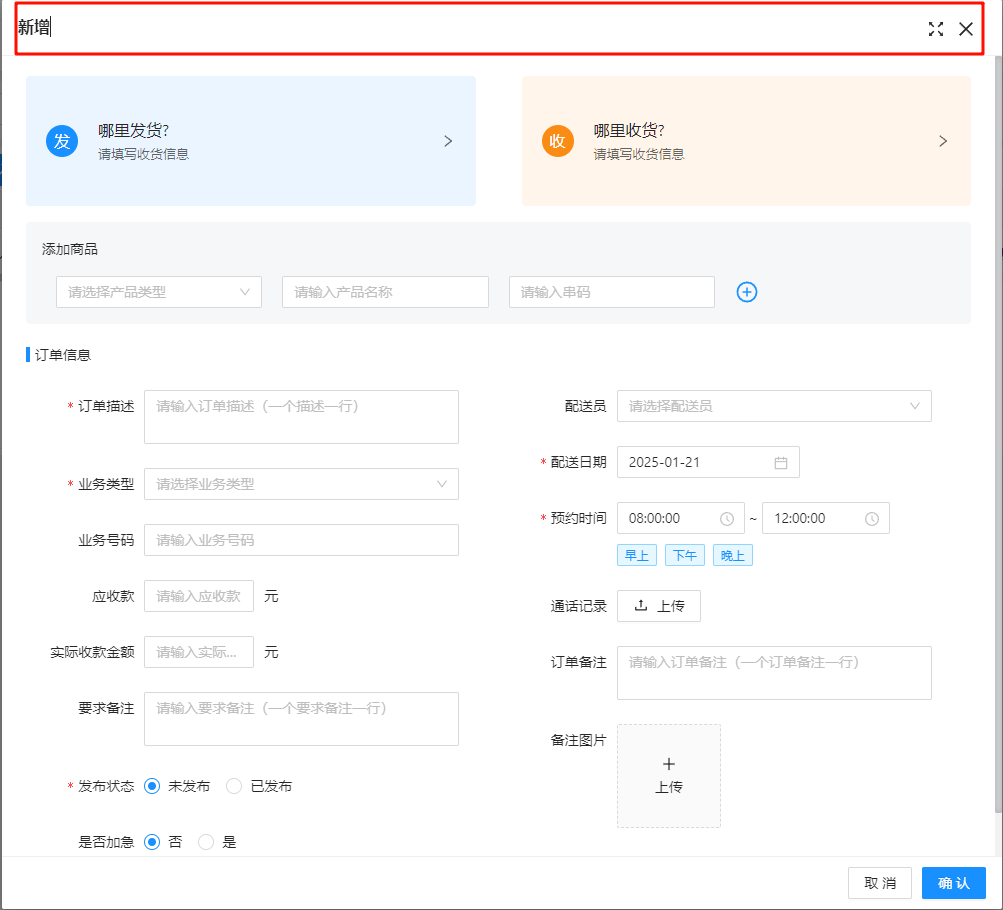Click the 备注图片 upload box
This screenshot has height=910, width=1003.
(668, 776)
